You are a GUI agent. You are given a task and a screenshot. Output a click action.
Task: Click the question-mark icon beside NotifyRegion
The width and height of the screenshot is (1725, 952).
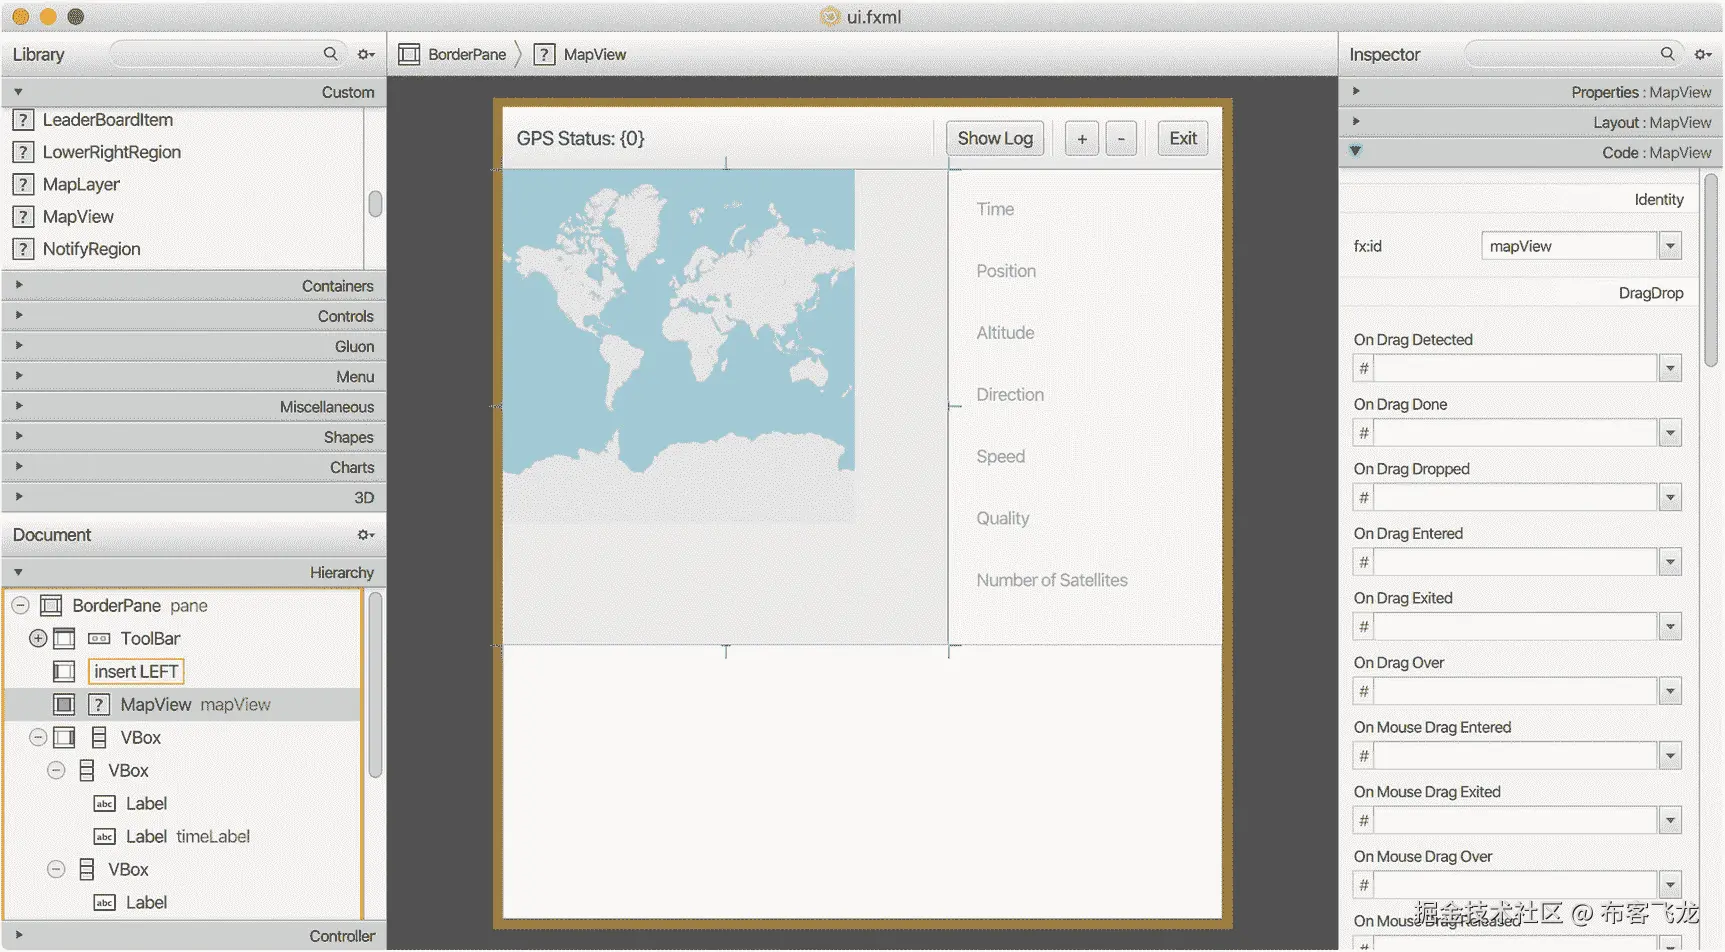point(23,249)
